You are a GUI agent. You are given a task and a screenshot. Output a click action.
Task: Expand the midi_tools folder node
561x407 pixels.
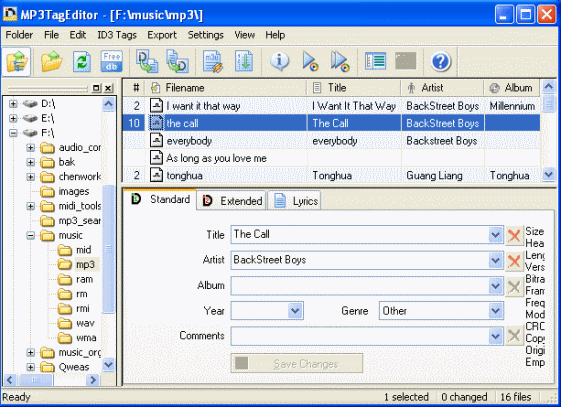point(31,206)
